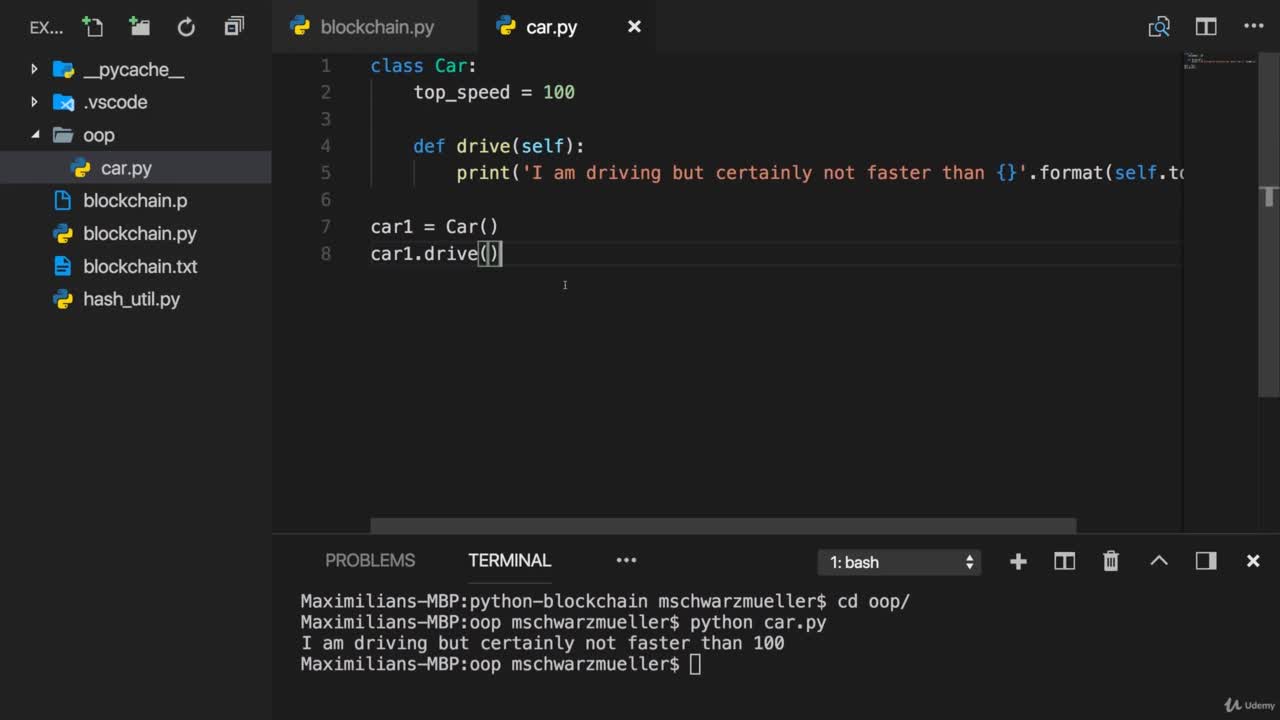Place cursor on 'class Car:' line

(423, 66)
